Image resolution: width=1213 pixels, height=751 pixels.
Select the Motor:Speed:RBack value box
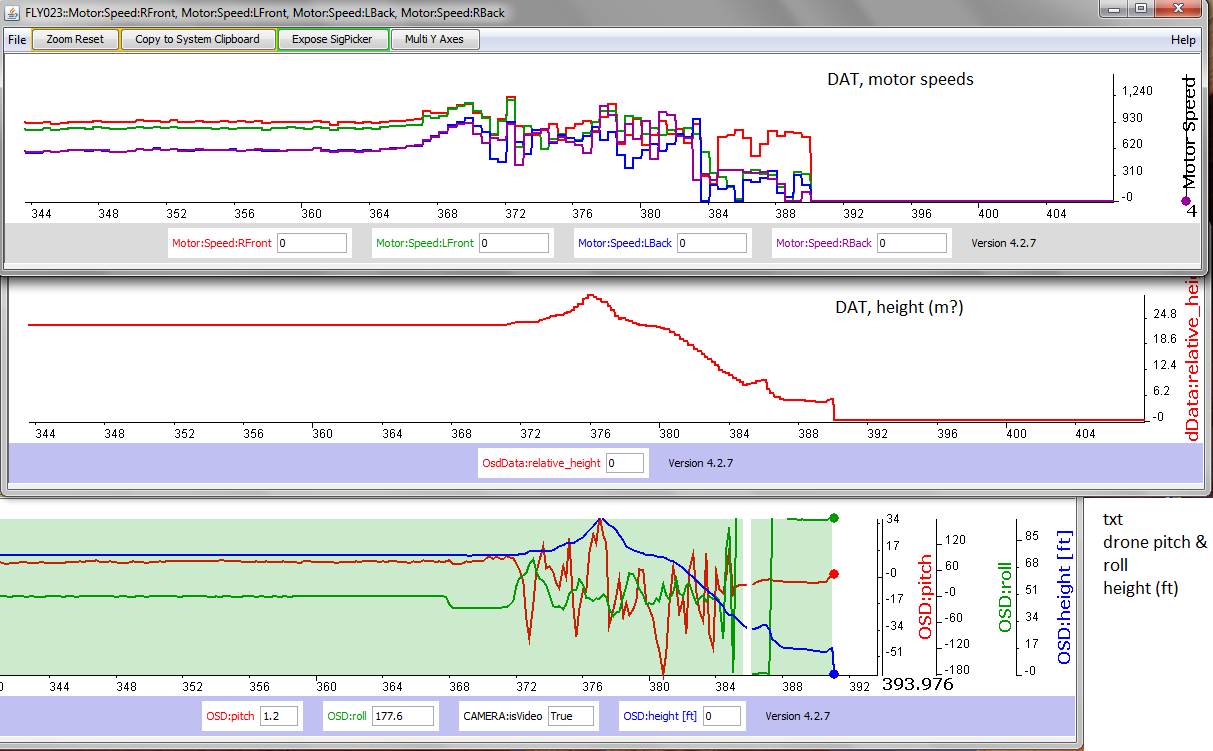tap(912, 243)
